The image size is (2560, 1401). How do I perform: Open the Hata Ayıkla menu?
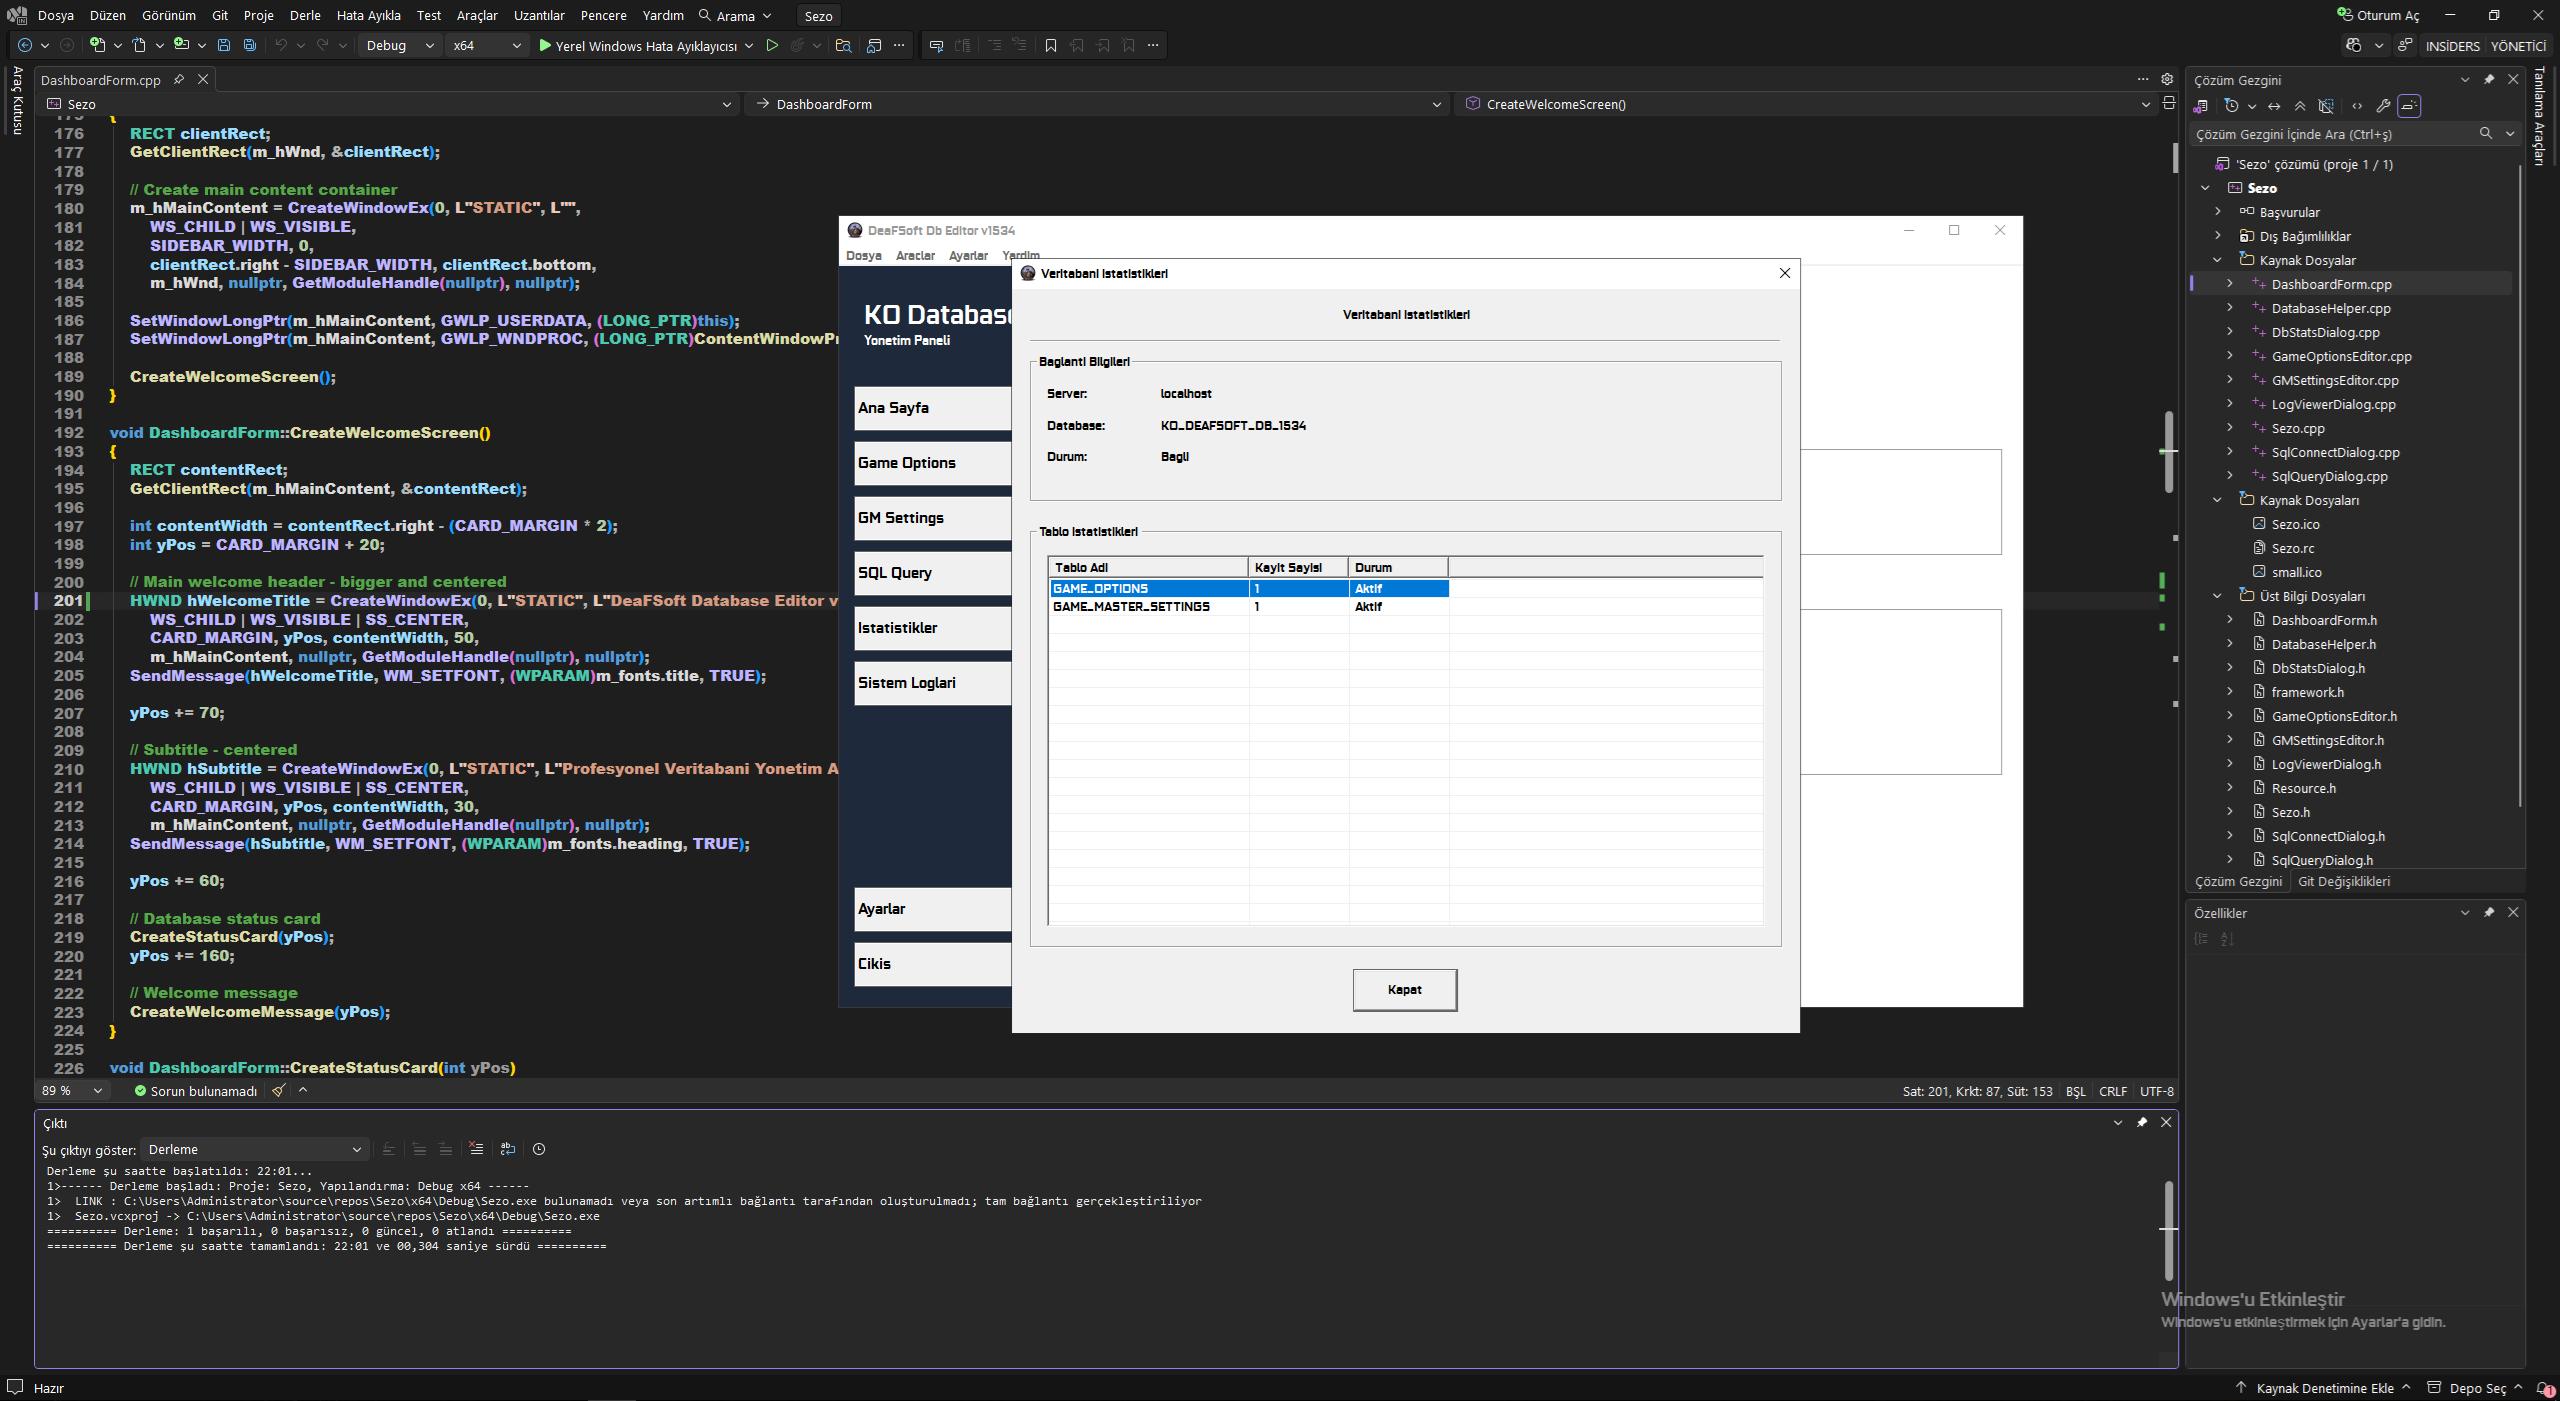(x=369, y=15)
